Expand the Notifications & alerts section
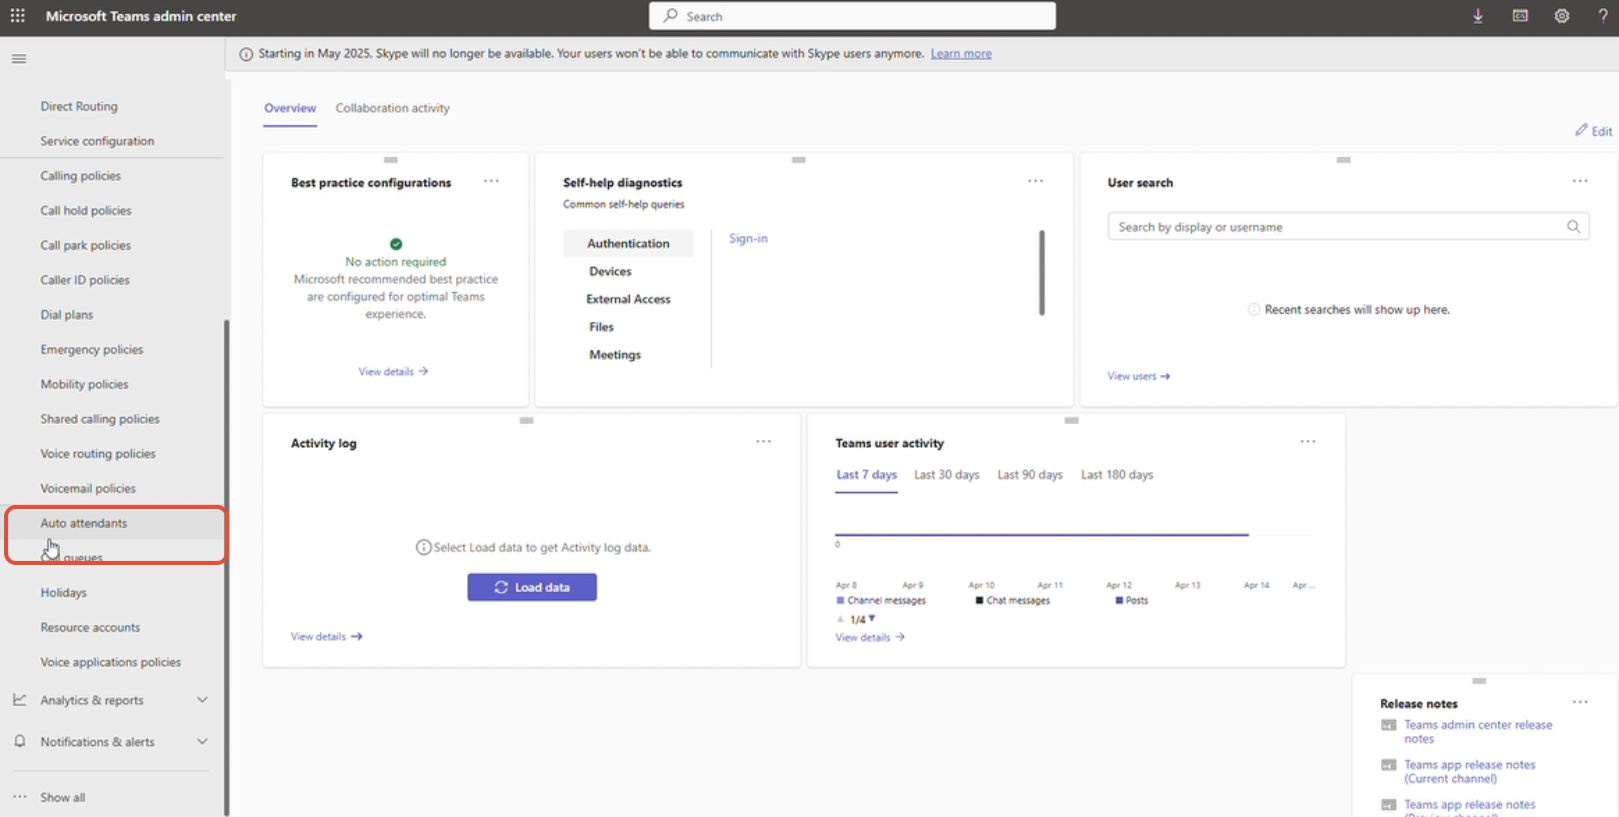The image size is (1619, 817). pyautogui.click(x=202, y=741)
